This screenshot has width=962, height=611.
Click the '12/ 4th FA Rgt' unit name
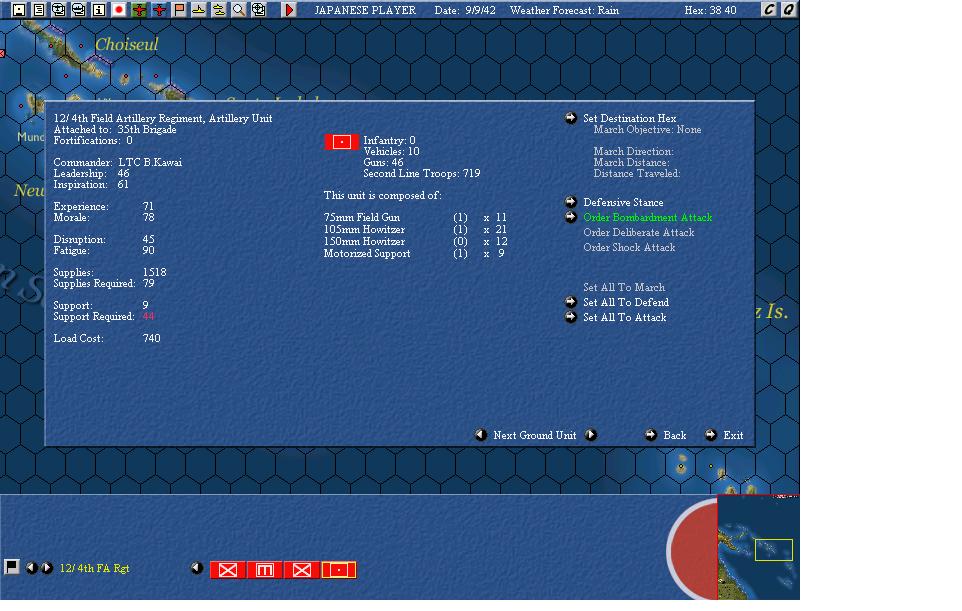94,568
